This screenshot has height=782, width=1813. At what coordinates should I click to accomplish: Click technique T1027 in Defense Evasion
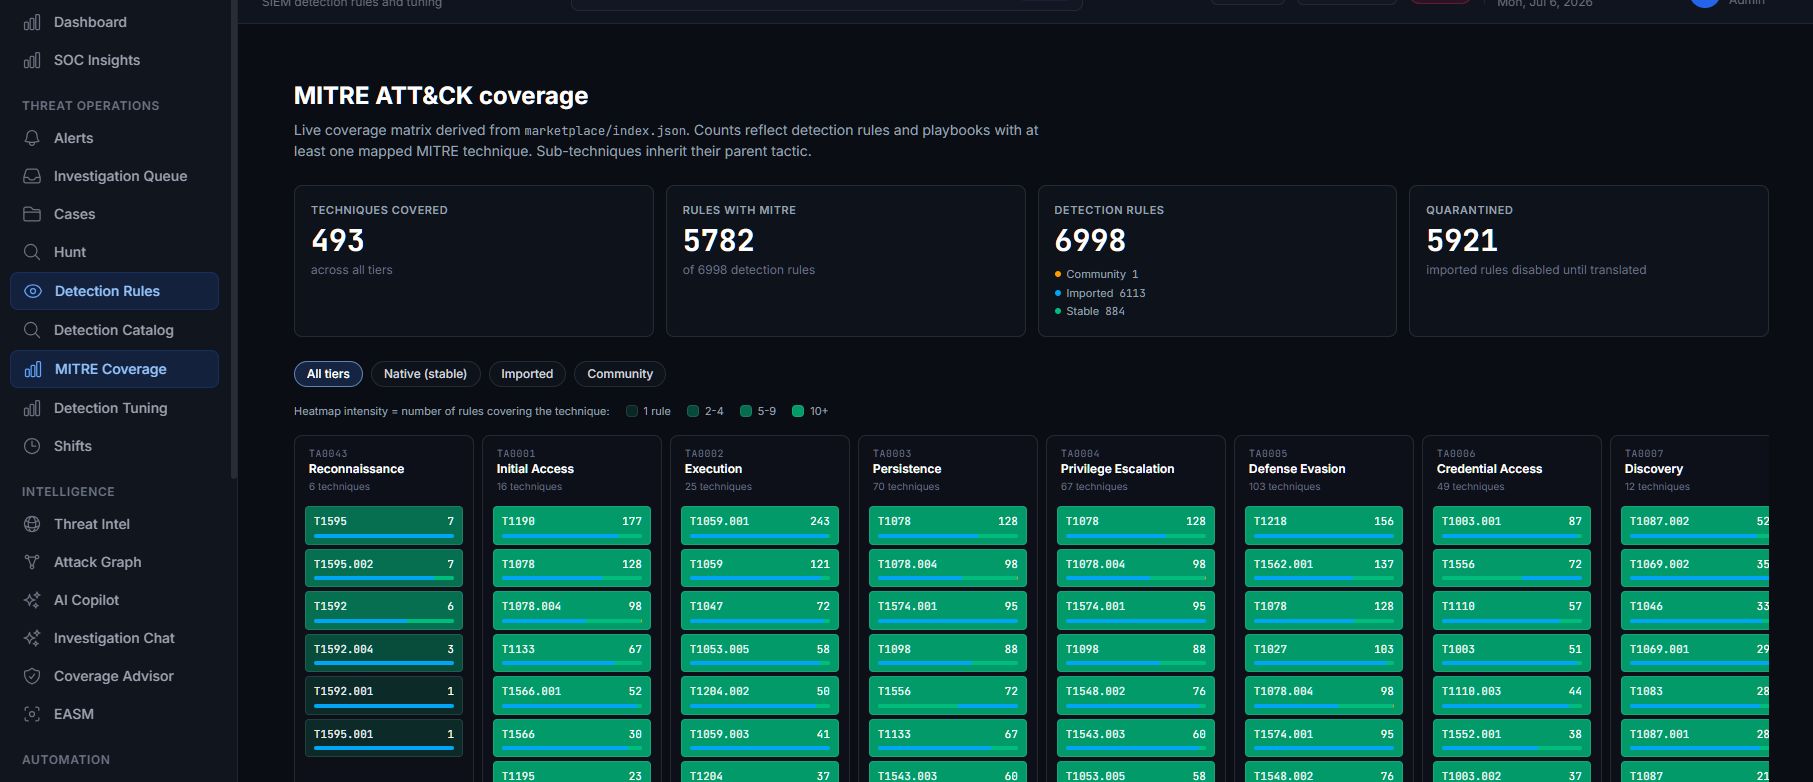[1324, 653]
